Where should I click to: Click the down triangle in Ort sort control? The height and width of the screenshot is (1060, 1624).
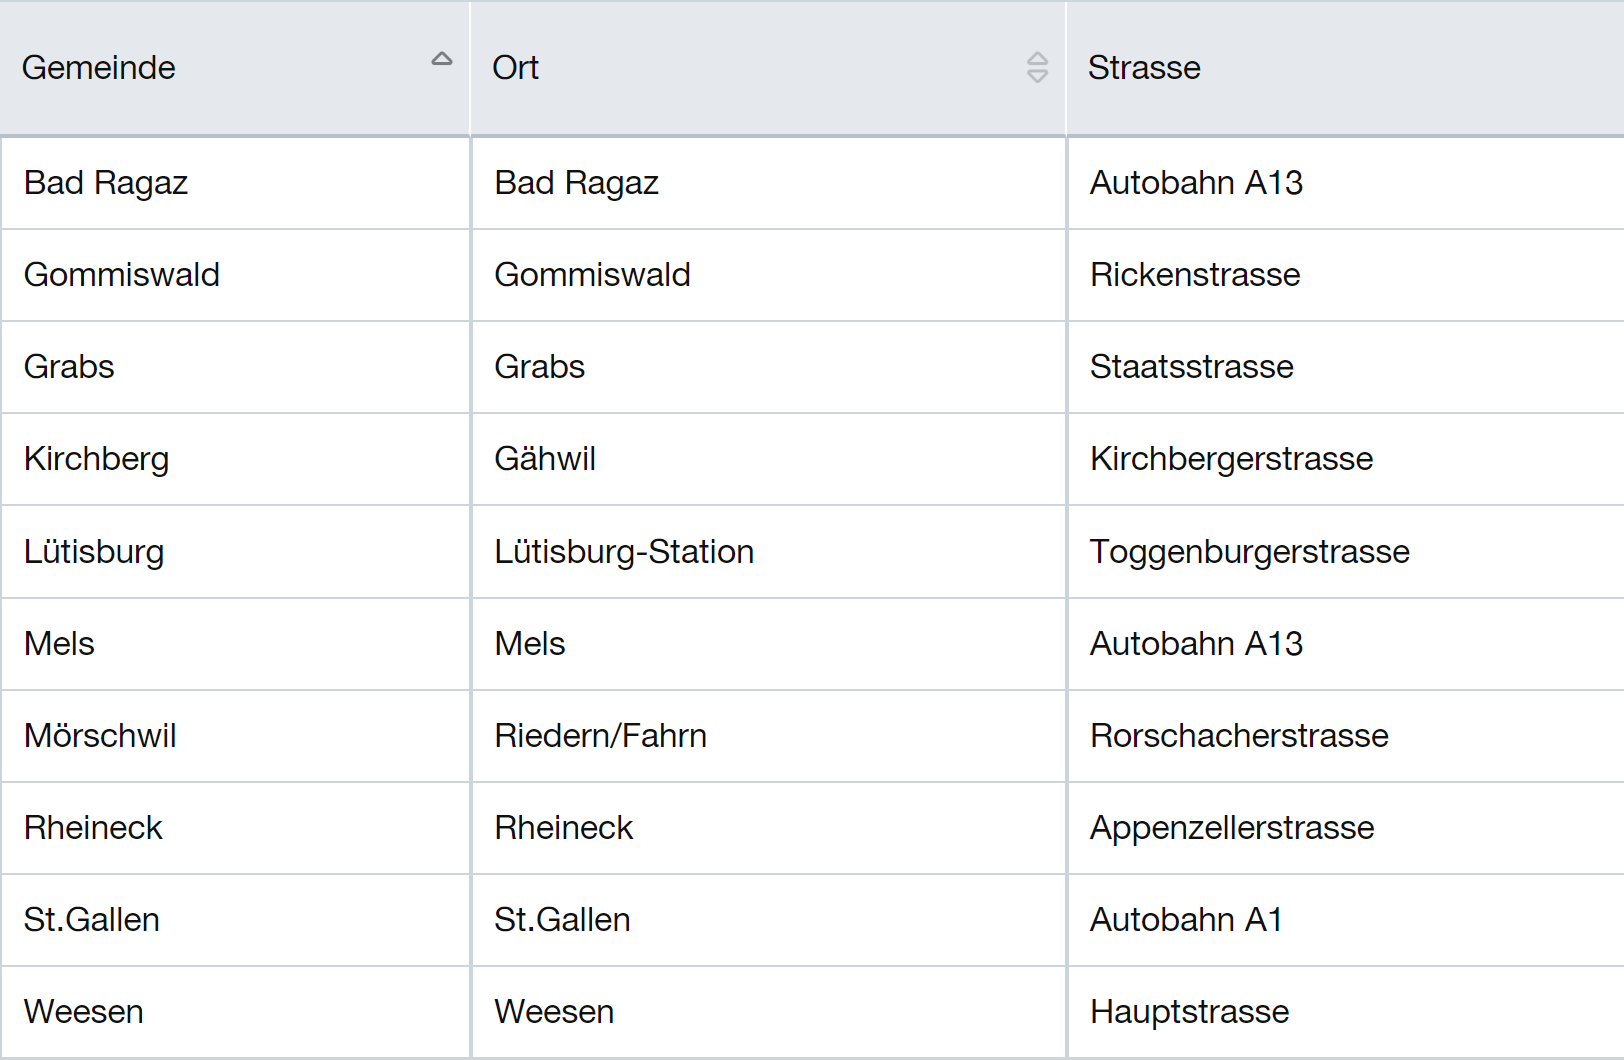[x=1037, y=76]
